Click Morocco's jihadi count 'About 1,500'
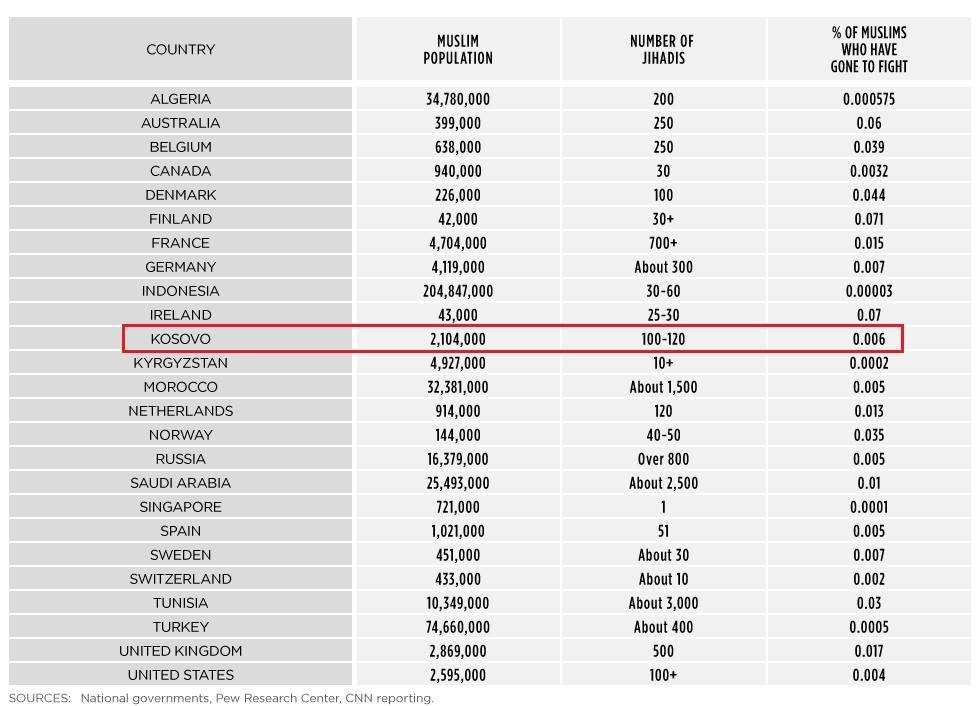 (663, 387)
